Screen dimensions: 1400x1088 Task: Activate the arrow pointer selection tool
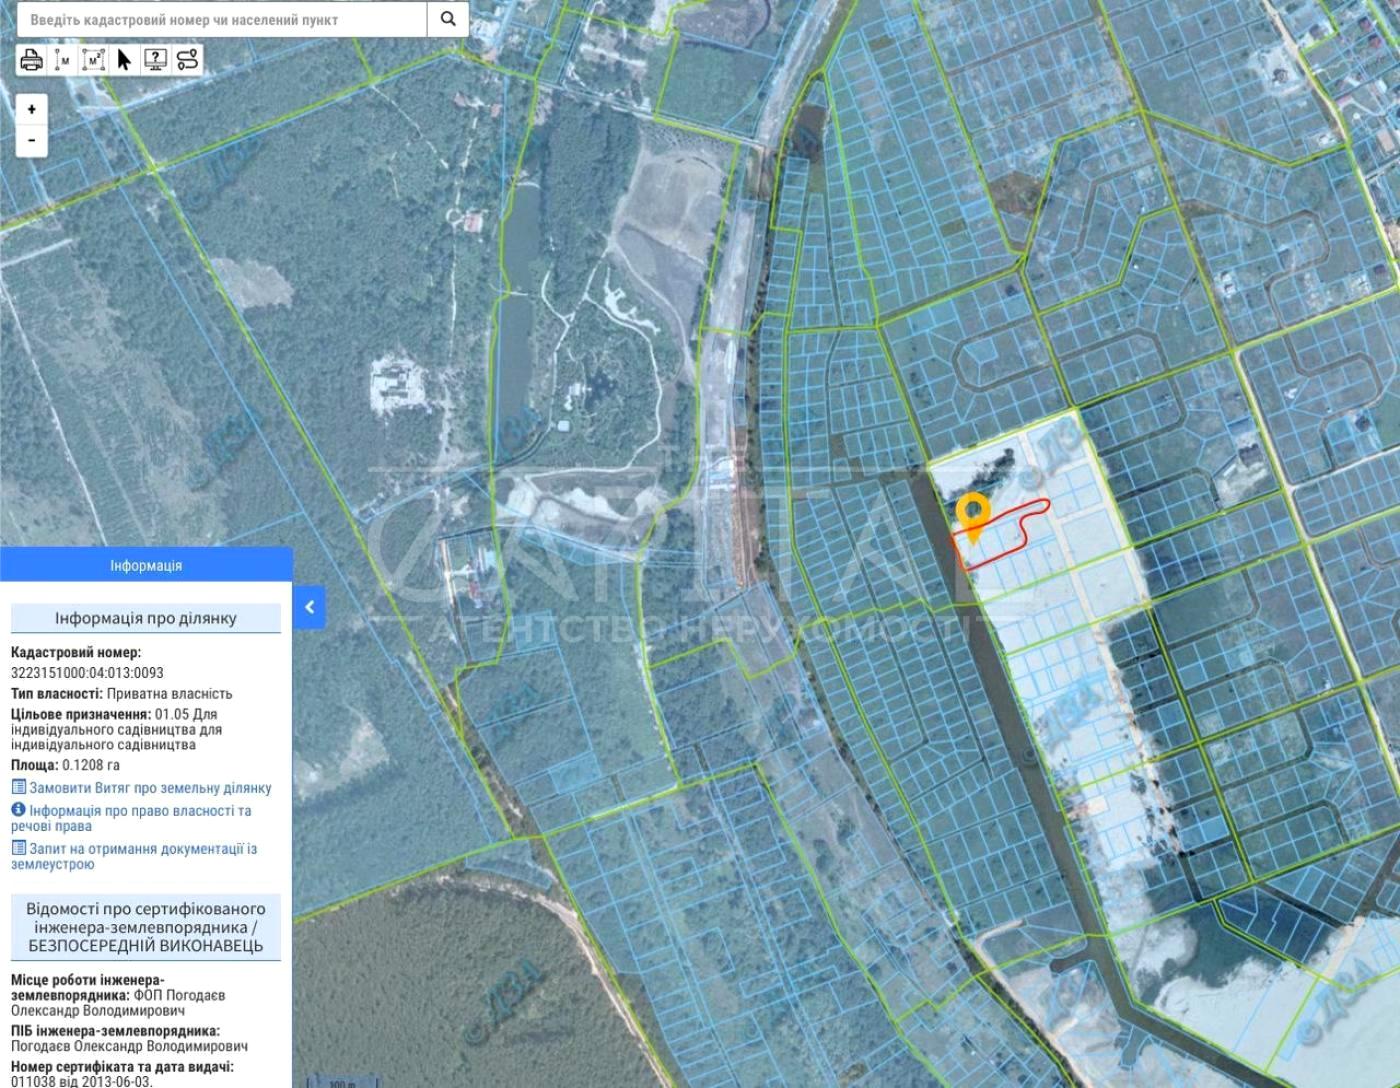124,60
